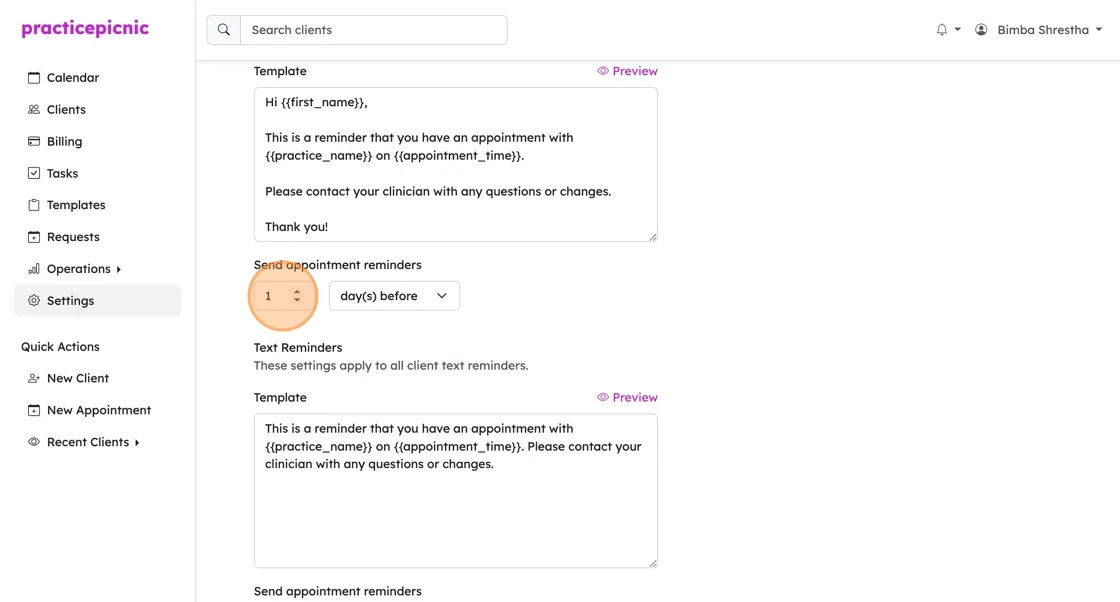Open the Tasks checkmark icon
The width and height of the screenshot is (1120, 602).
pyautogui.click(x=34, y=173)
